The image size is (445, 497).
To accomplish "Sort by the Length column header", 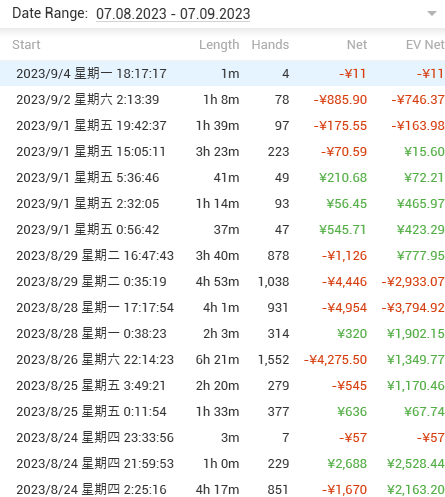I will coord(219,45).
